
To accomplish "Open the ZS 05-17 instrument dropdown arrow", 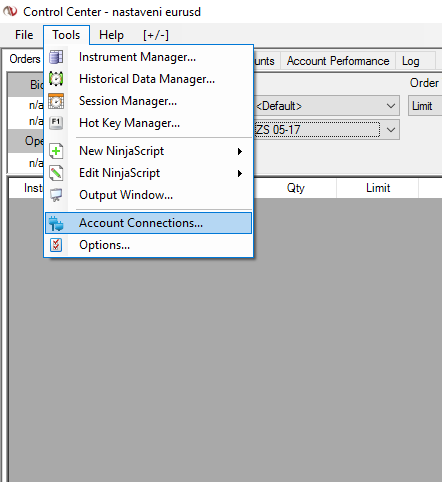I will tap(391, 129).
